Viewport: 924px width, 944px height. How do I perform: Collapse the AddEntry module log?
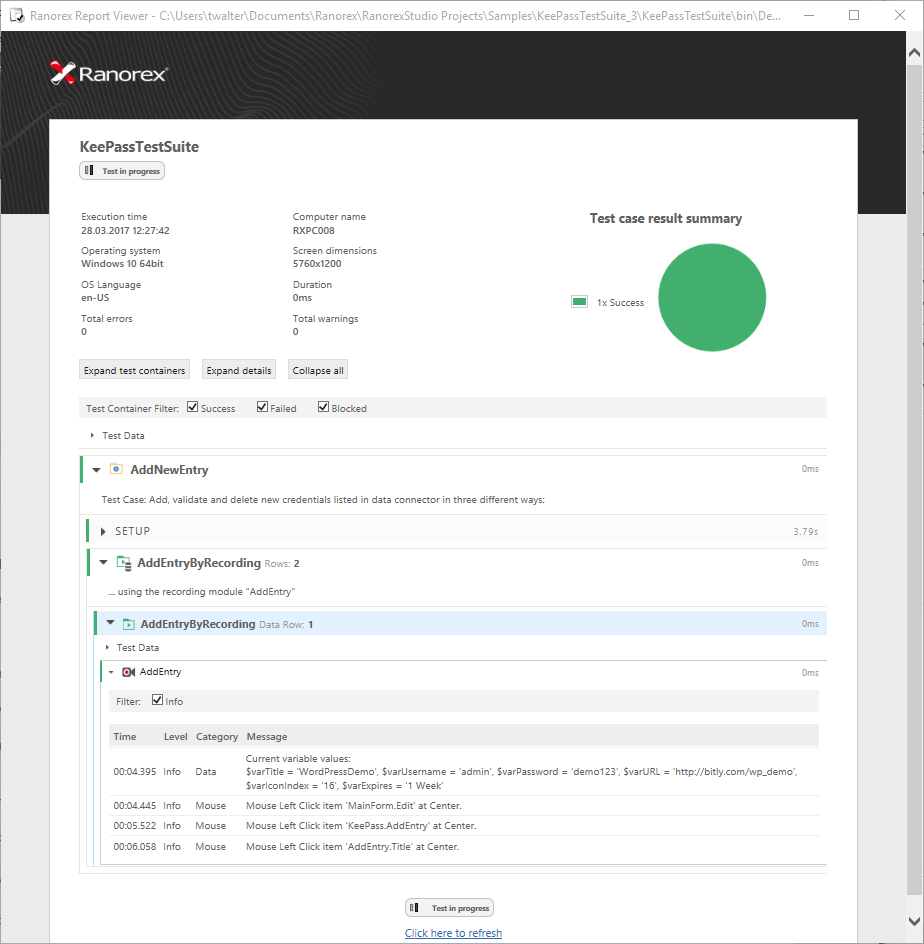click(111, 672)
